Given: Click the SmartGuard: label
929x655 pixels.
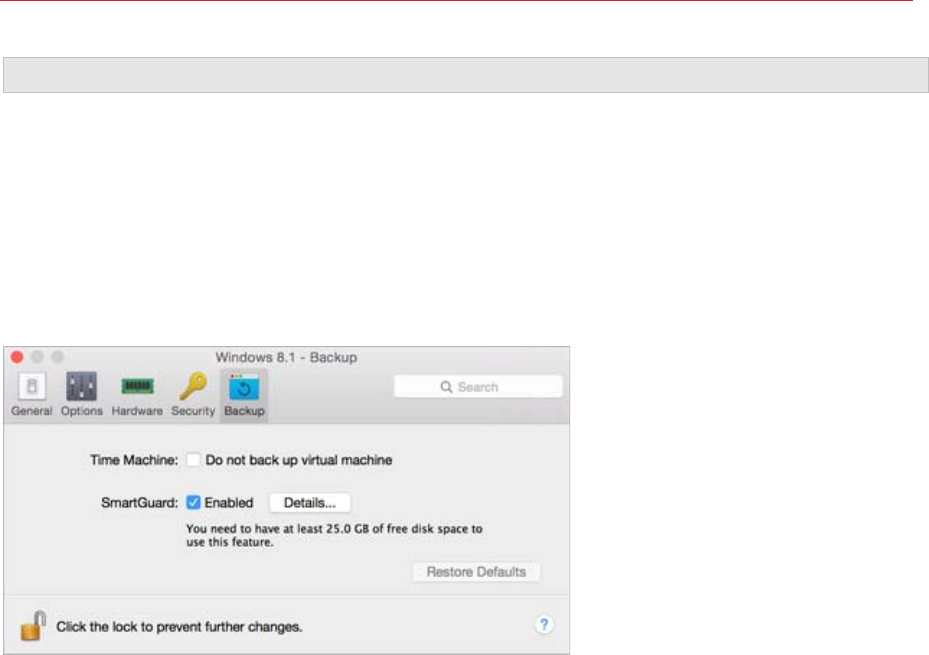Looking at the screenshot, I should point(139,503).
